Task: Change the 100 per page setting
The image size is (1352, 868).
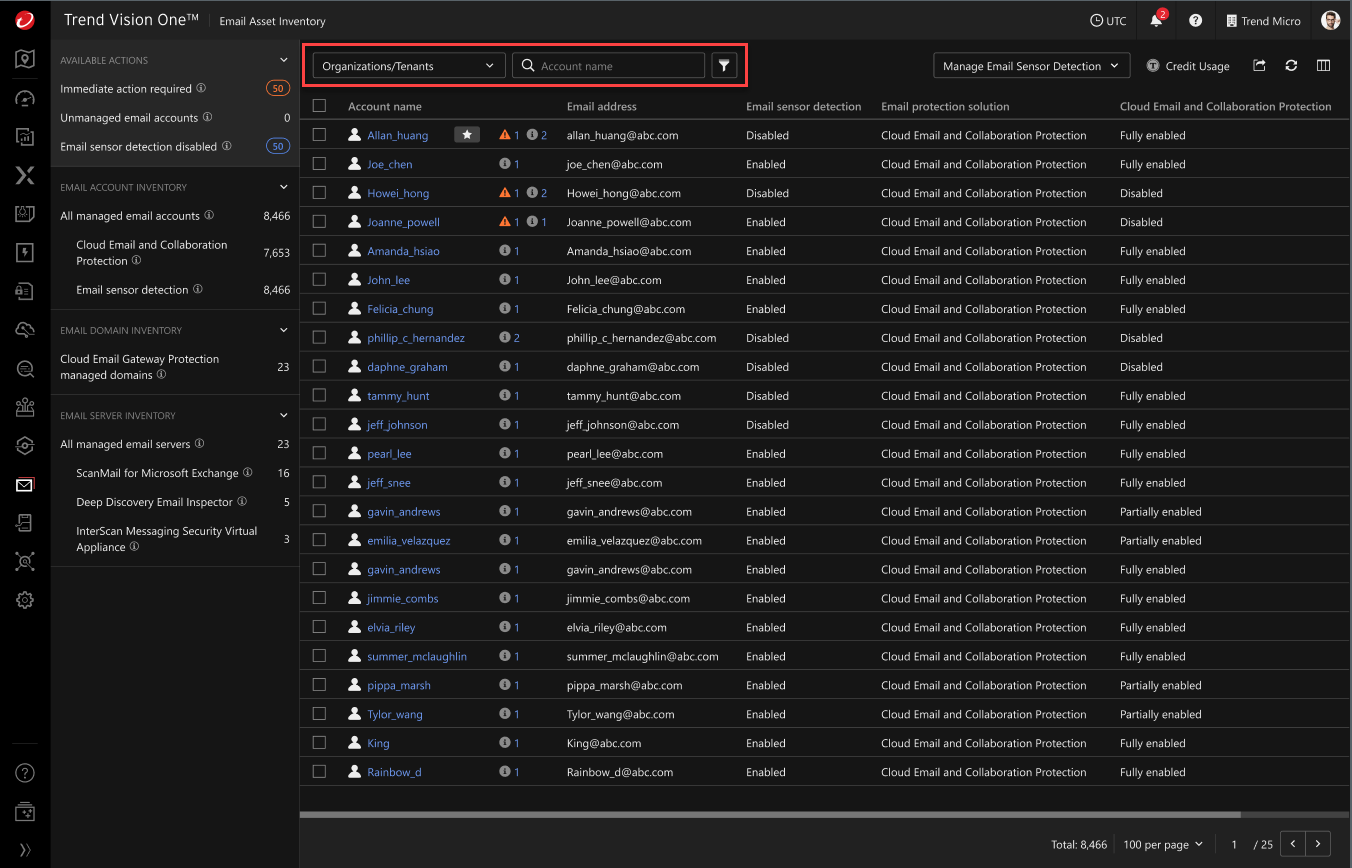Action: point(1163,845)
